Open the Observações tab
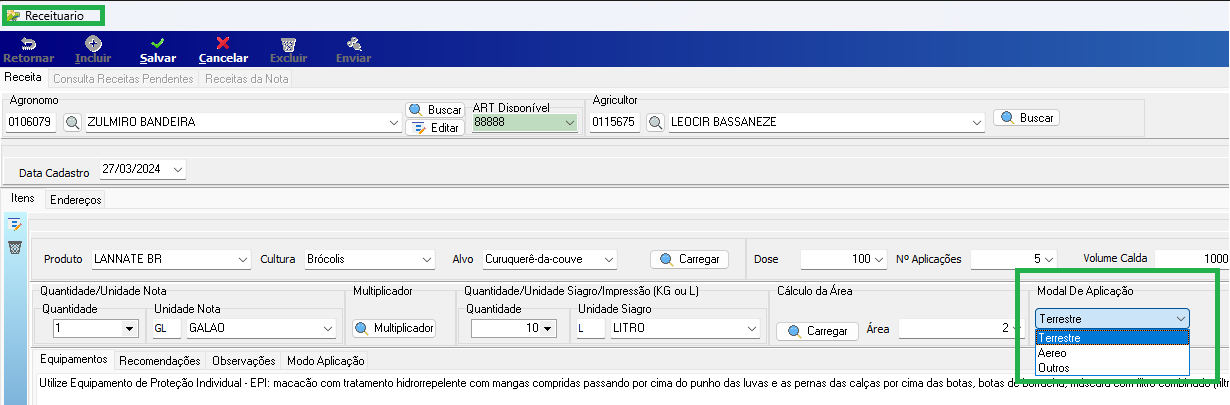Screen dimensions: 1230x405 (244, 360)
